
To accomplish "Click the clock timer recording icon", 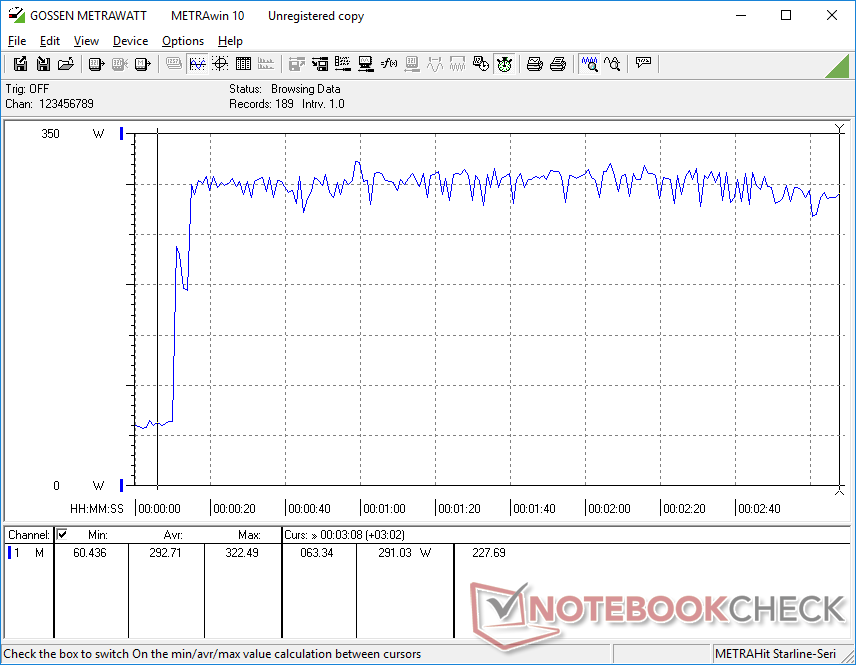I will (x=480, y=64).
